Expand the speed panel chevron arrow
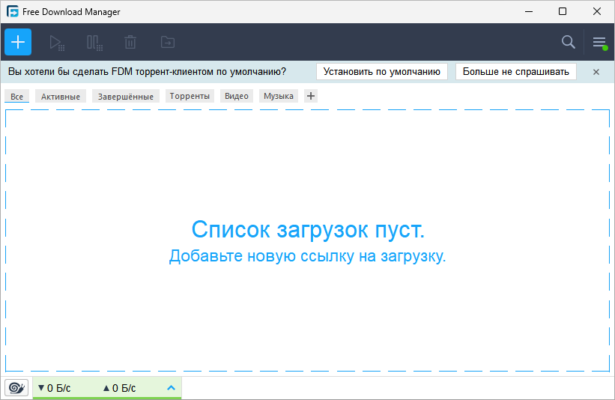This screenshot has height=400, width=615. pyautogui.click(x=171, y=388)
